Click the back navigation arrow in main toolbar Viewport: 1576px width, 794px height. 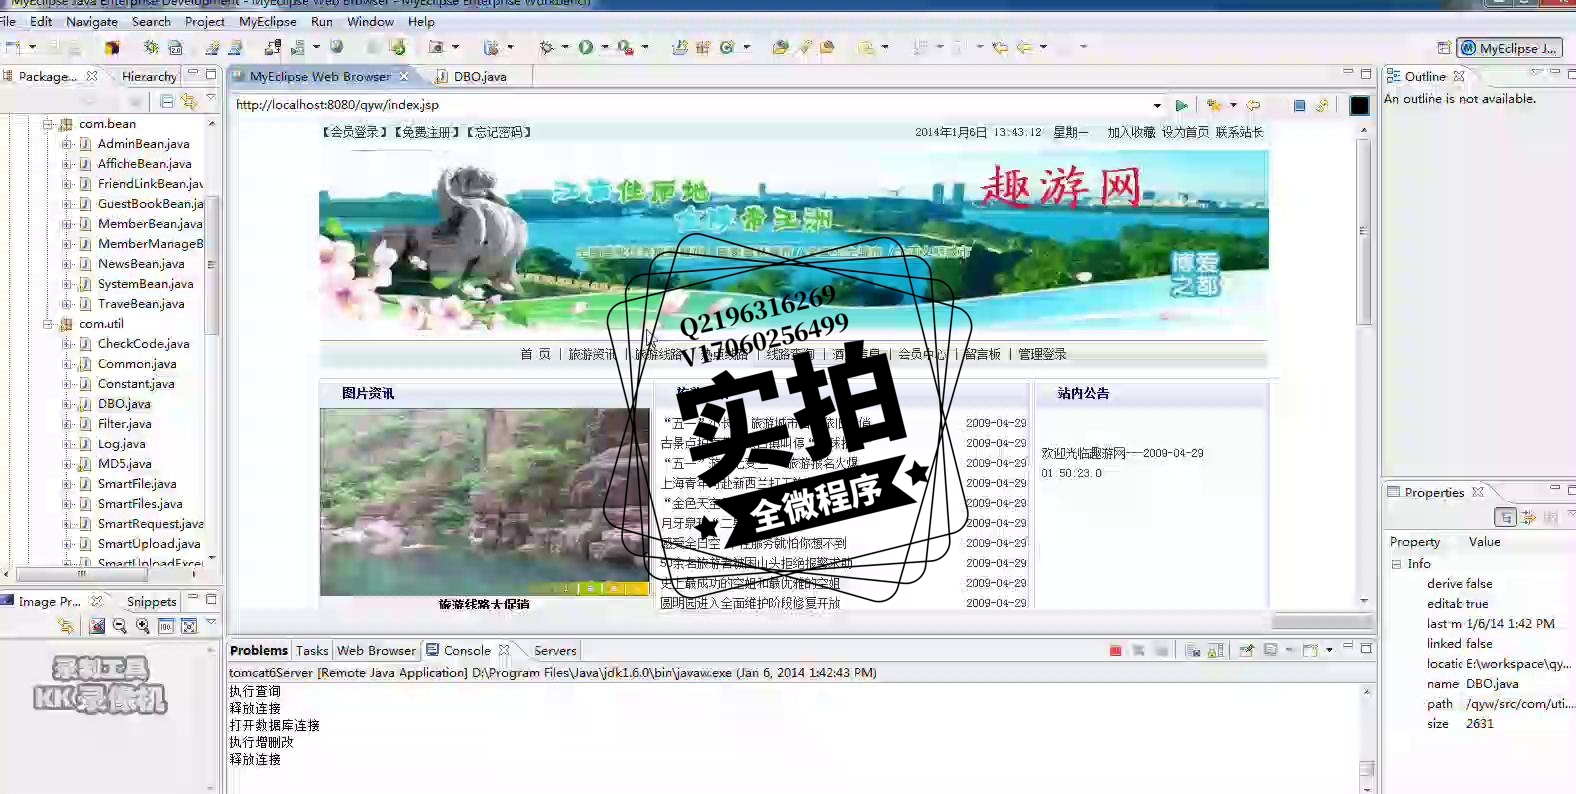click(x=1024, y=47)
